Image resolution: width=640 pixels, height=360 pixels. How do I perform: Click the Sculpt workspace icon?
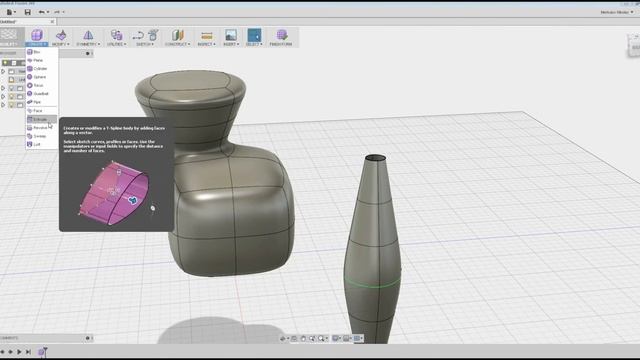pyautogui.click(x=9, y=34)
